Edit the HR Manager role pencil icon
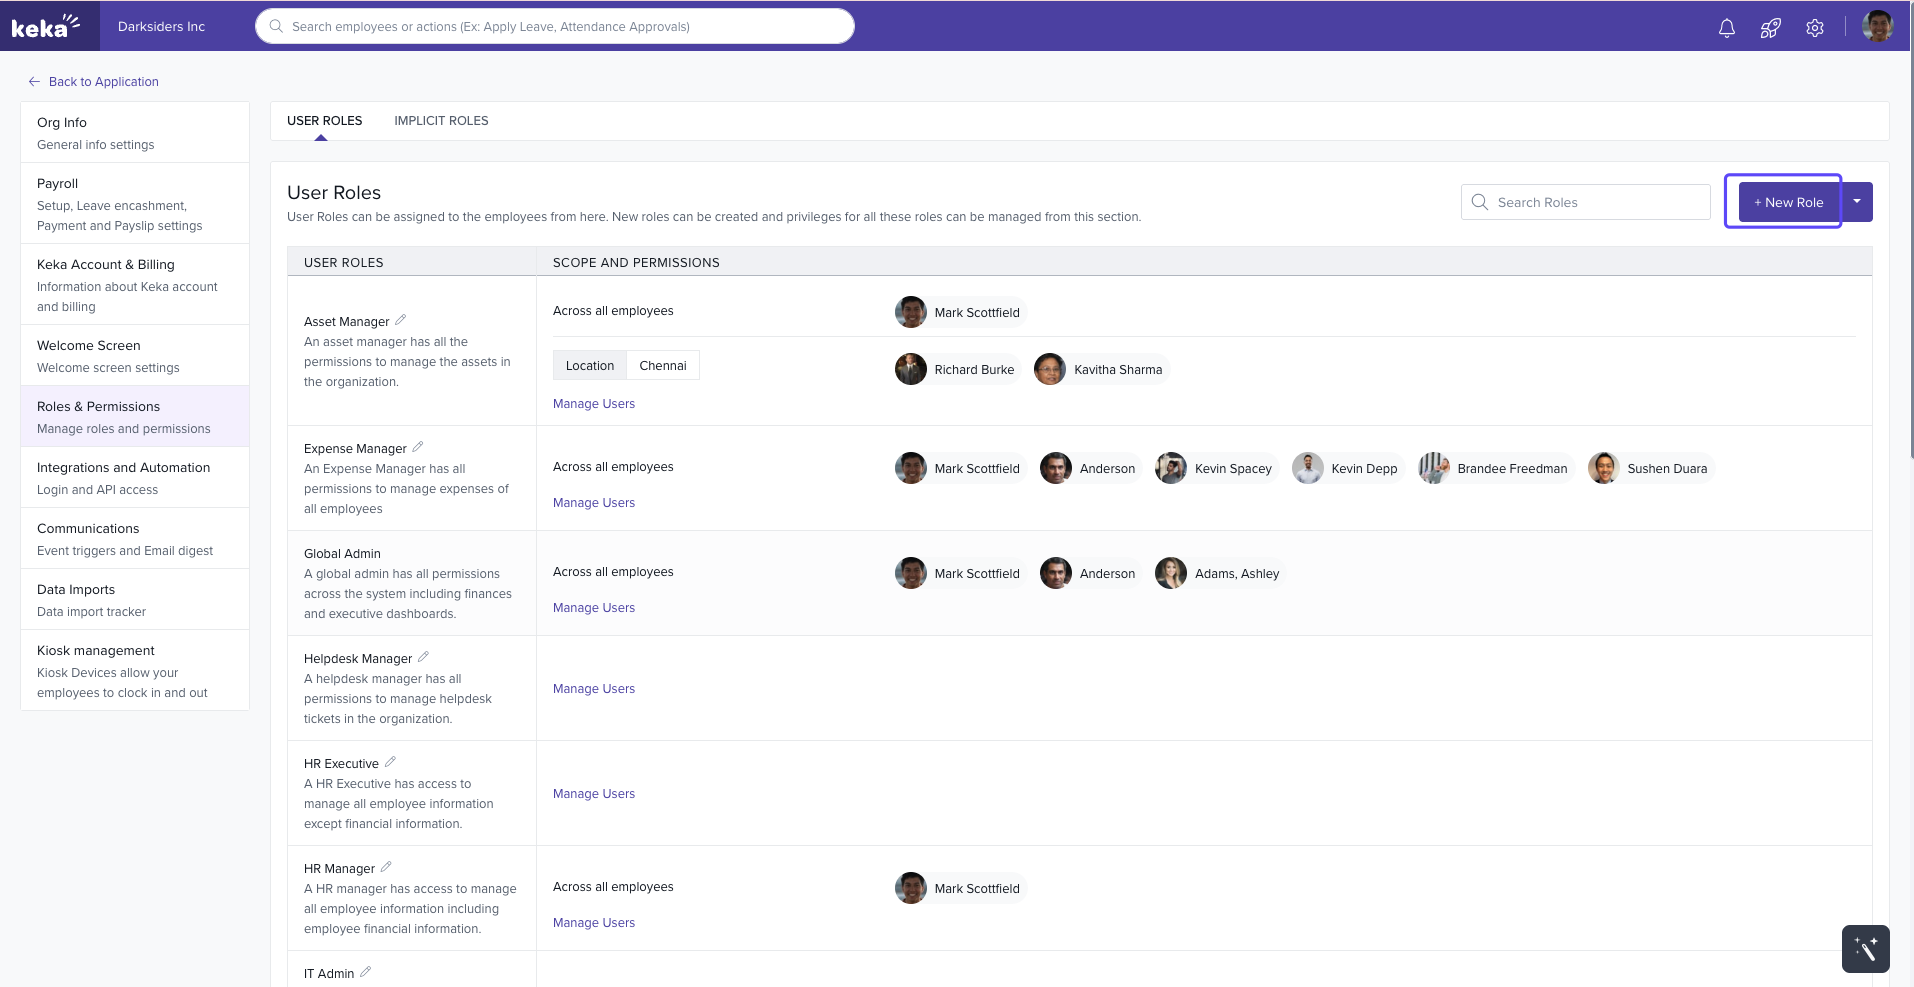1914x987 pixels. (386, 867)
